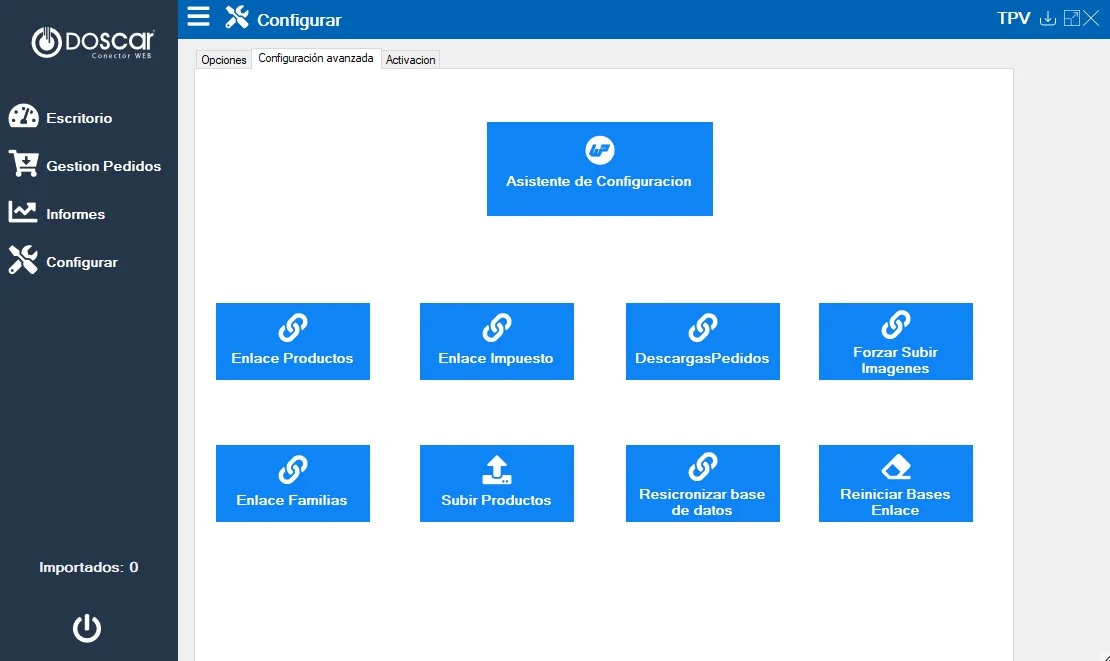This screenshot has width=1110, height=661.
Task: Click the Subir Productos upload tile
Action: [496, 483]
